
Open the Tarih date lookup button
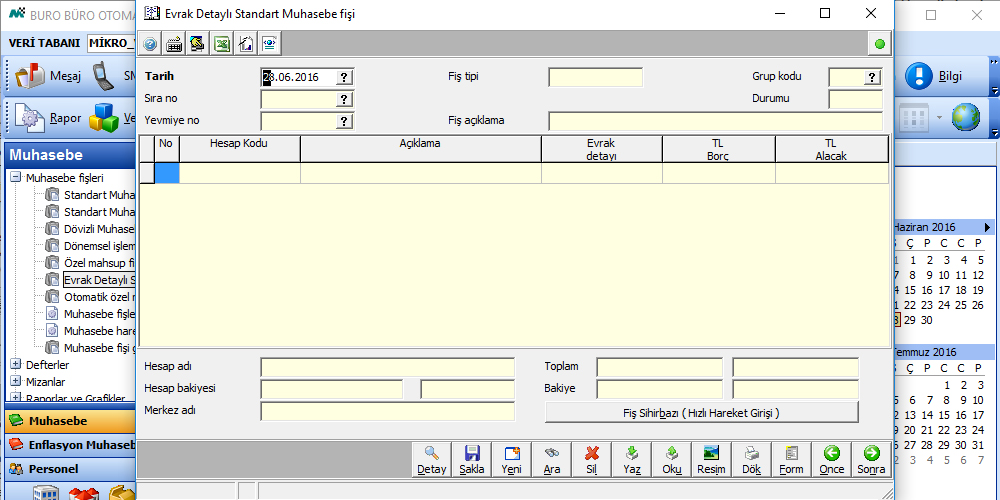click(x=344, y=77)
